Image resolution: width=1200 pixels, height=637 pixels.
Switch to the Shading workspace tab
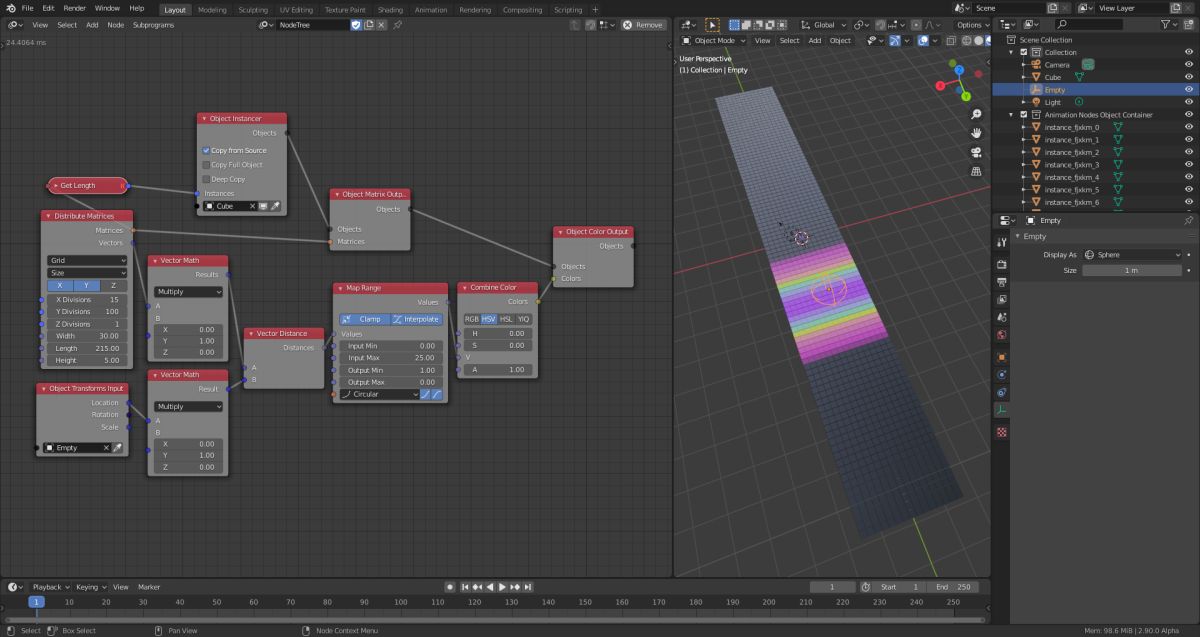tap(390, 9)
